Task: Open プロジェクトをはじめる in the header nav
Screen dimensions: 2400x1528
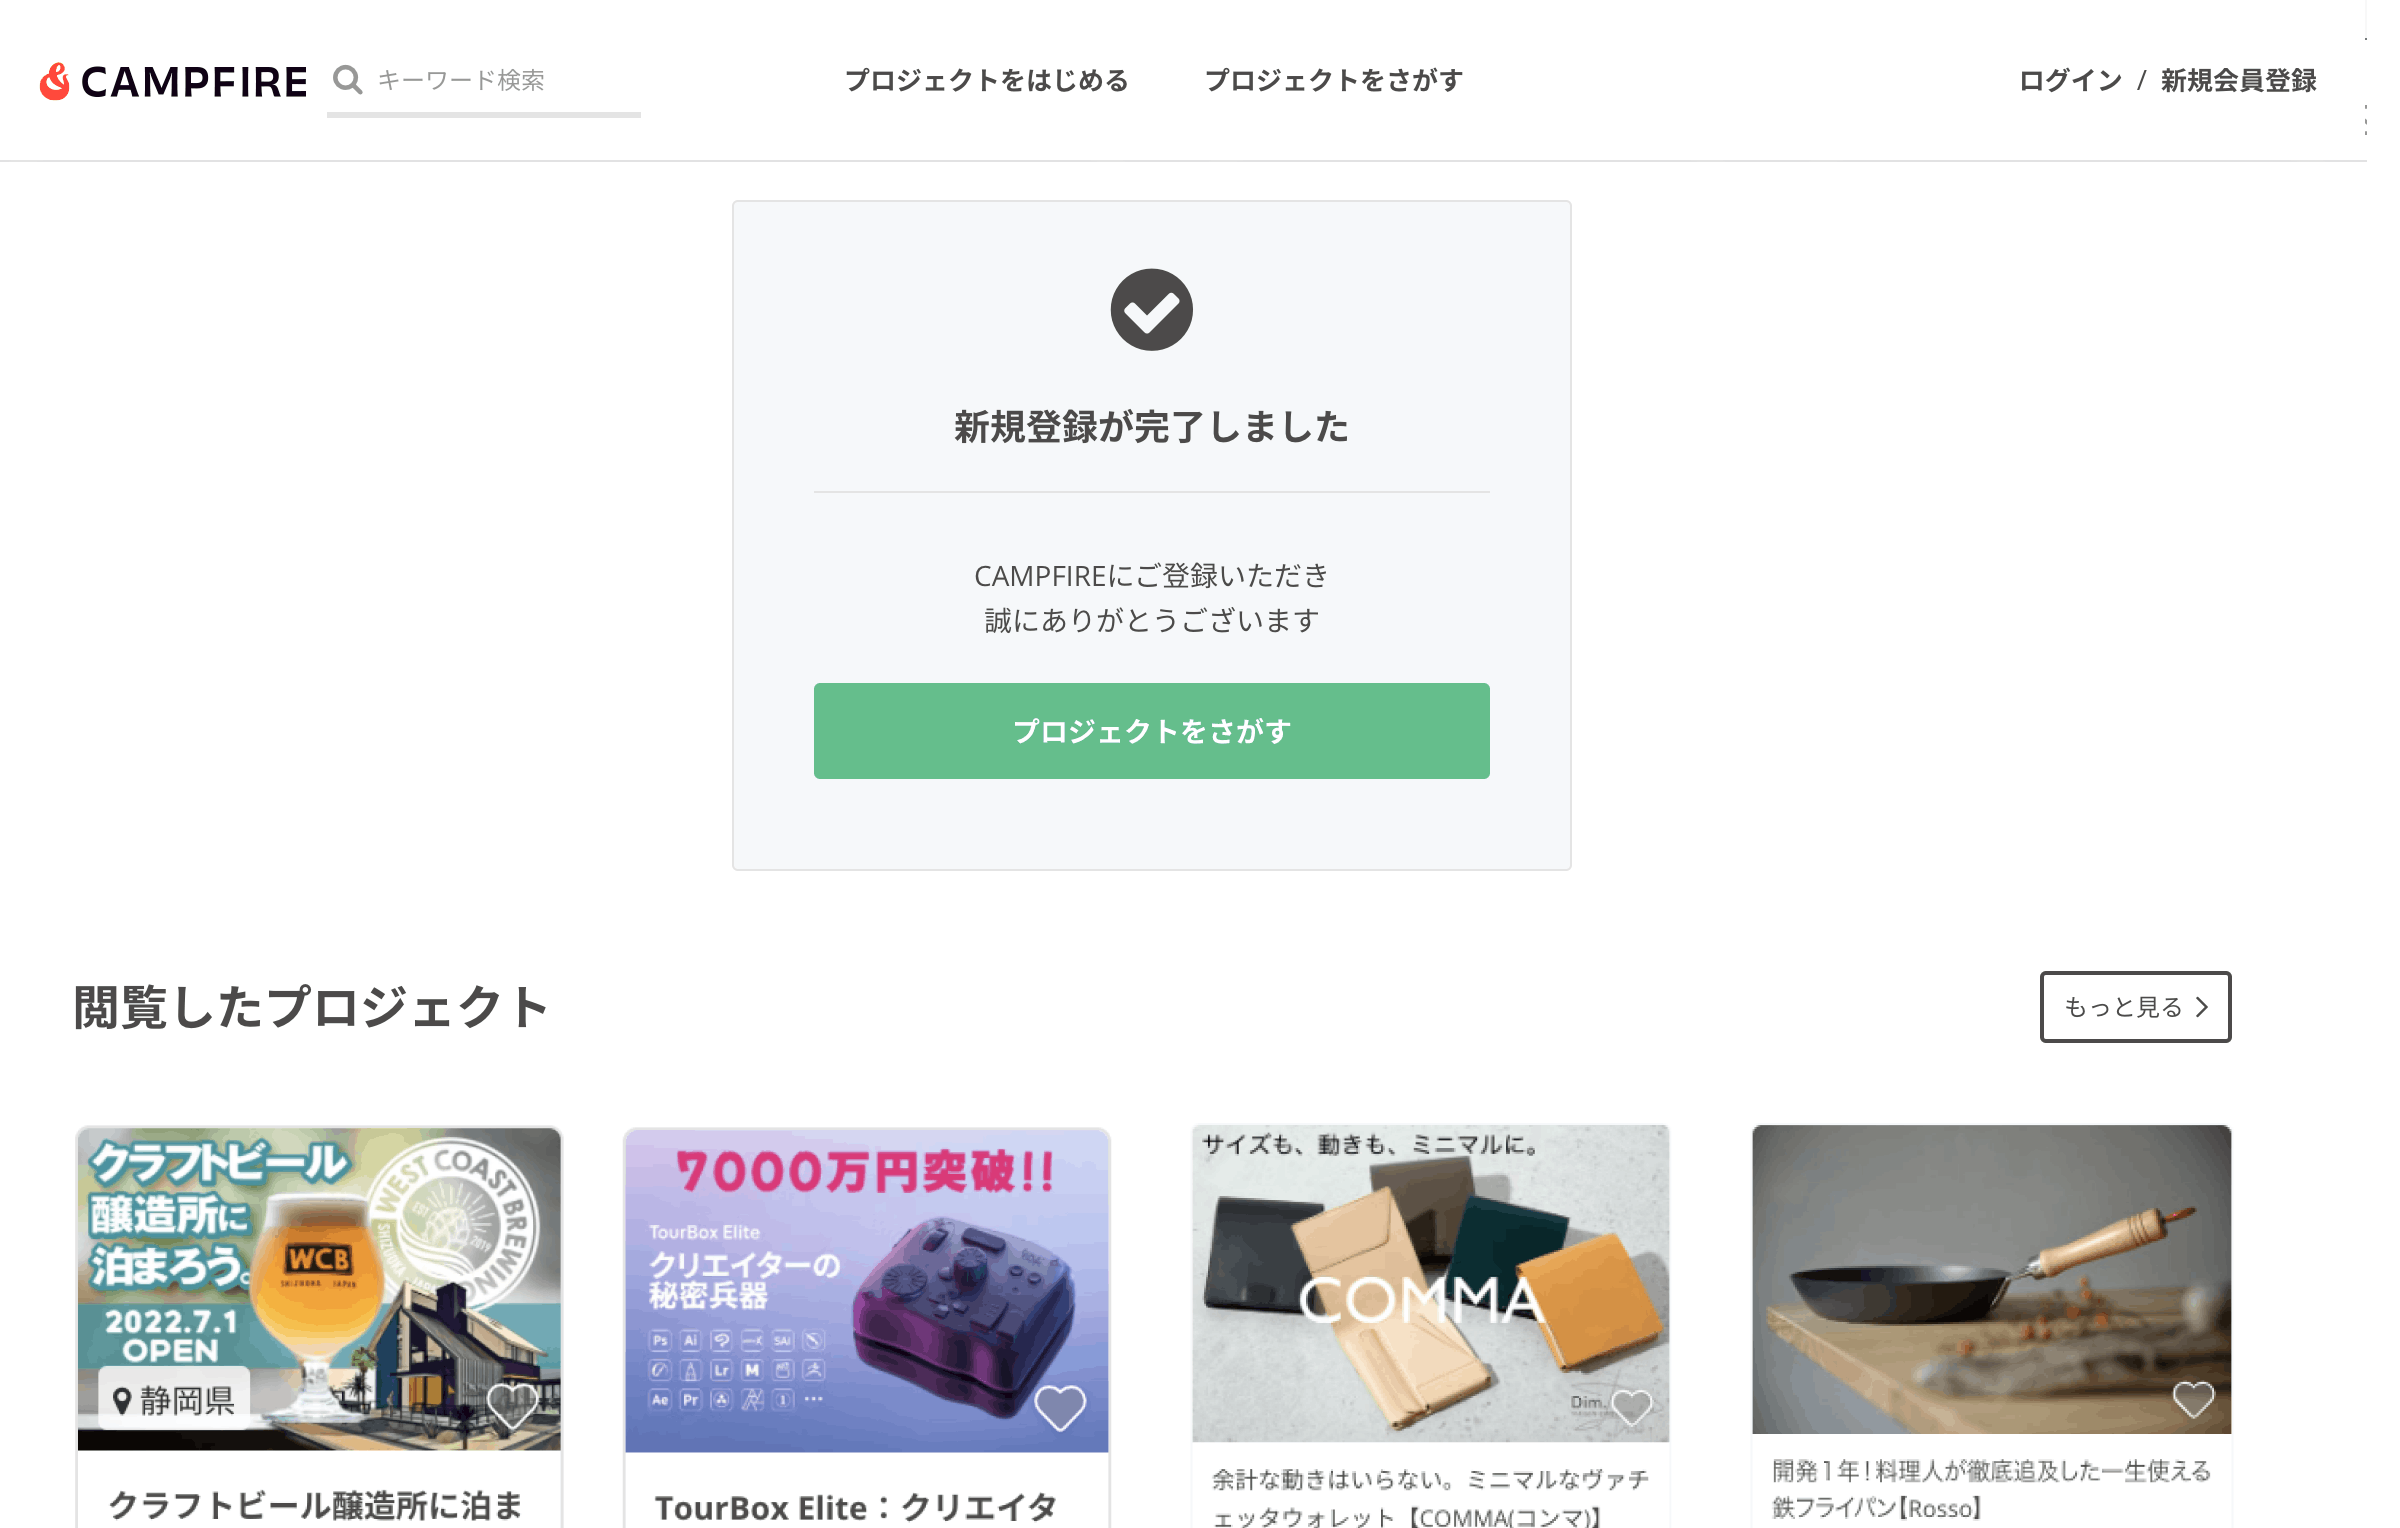Action: [x=986, y=80]
